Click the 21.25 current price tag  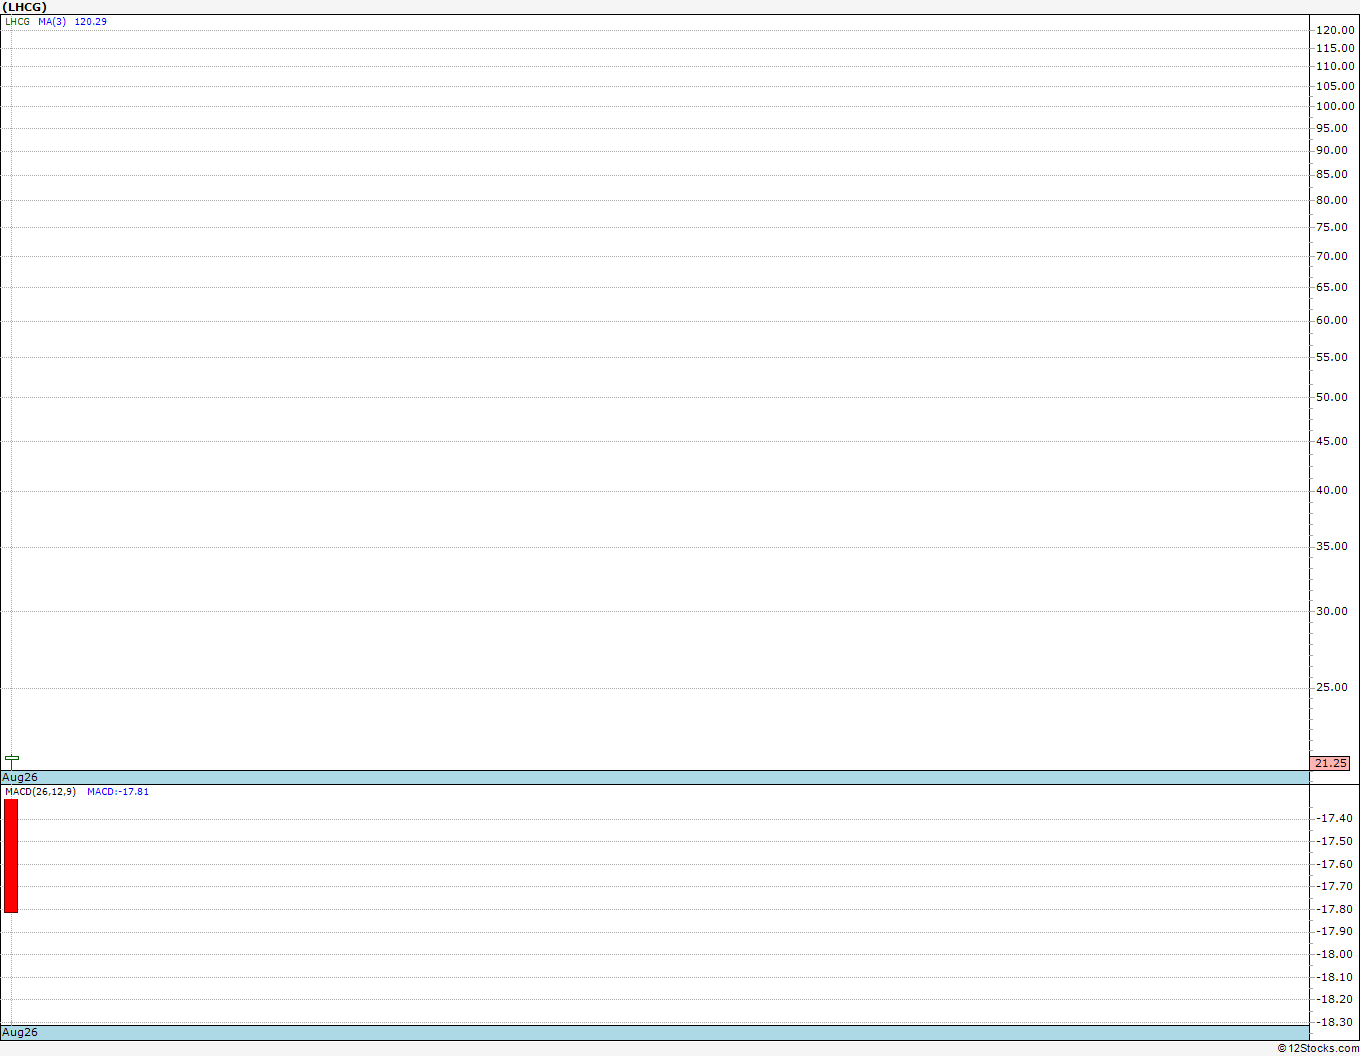click(x=1330, y=763)
